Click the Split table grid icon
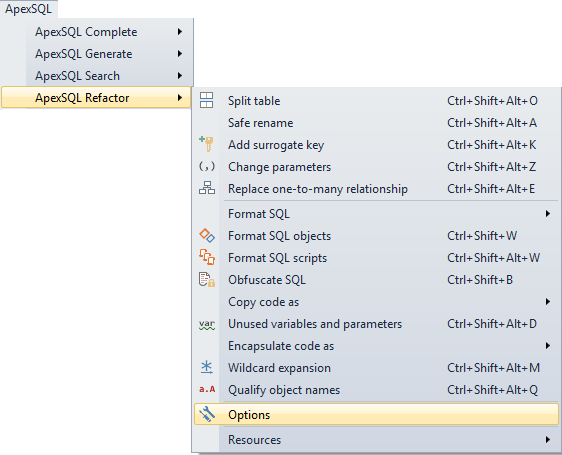The image size is (562, 455). [x=206, y=100]
